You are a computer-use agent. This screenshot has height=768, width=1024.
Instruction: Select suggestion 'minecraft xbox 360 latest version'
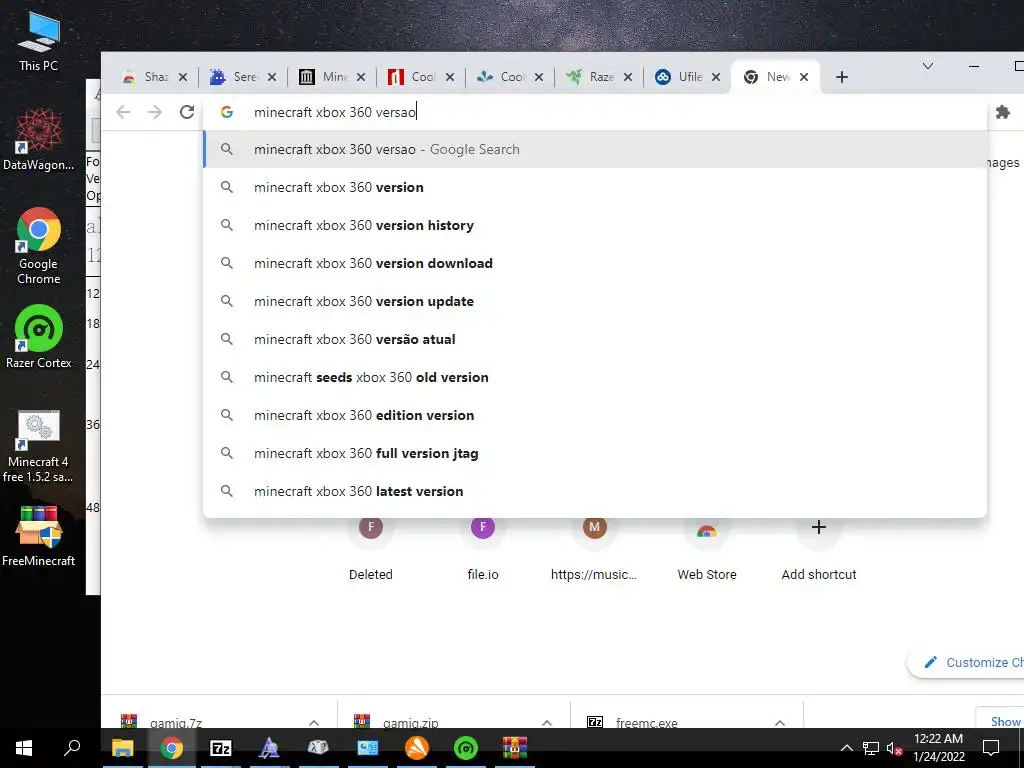595,491
